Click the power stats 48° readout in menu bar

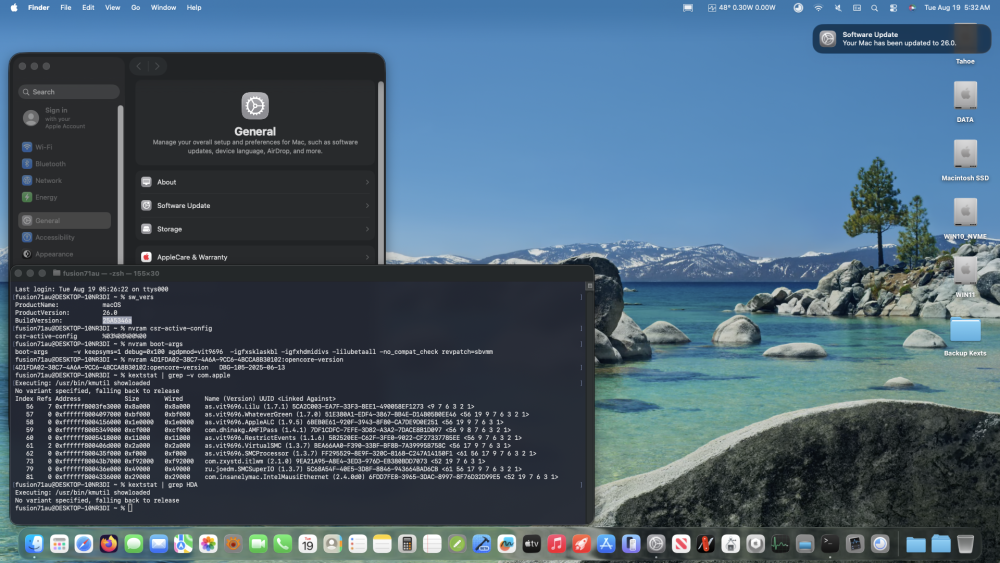tap(741, 8)
